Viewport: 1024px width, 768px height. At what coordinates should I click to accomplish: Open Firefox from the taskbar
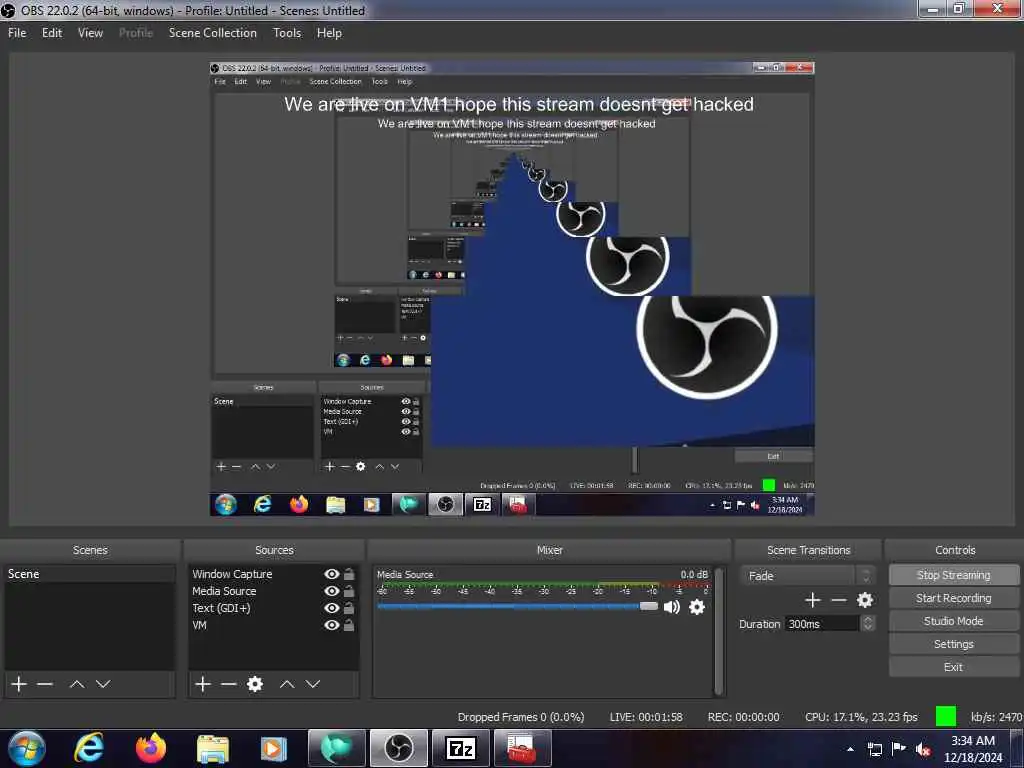coord(151,748)
